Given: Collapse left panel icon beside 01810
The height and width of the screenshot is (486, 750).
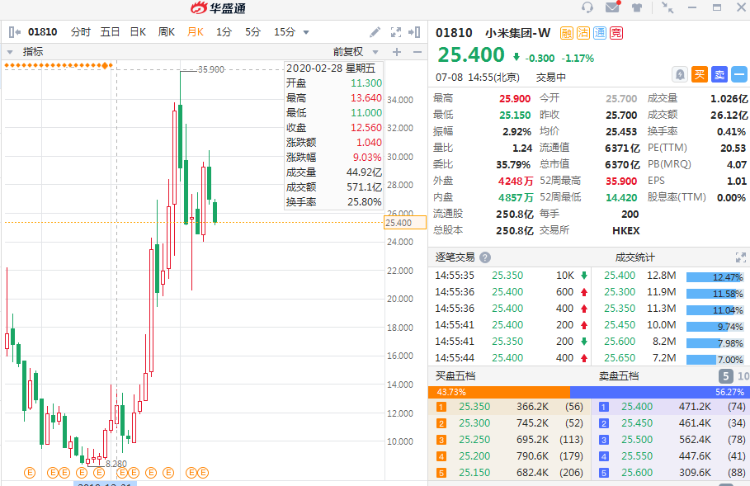Looking at the screenshot, I should point(14,32).
